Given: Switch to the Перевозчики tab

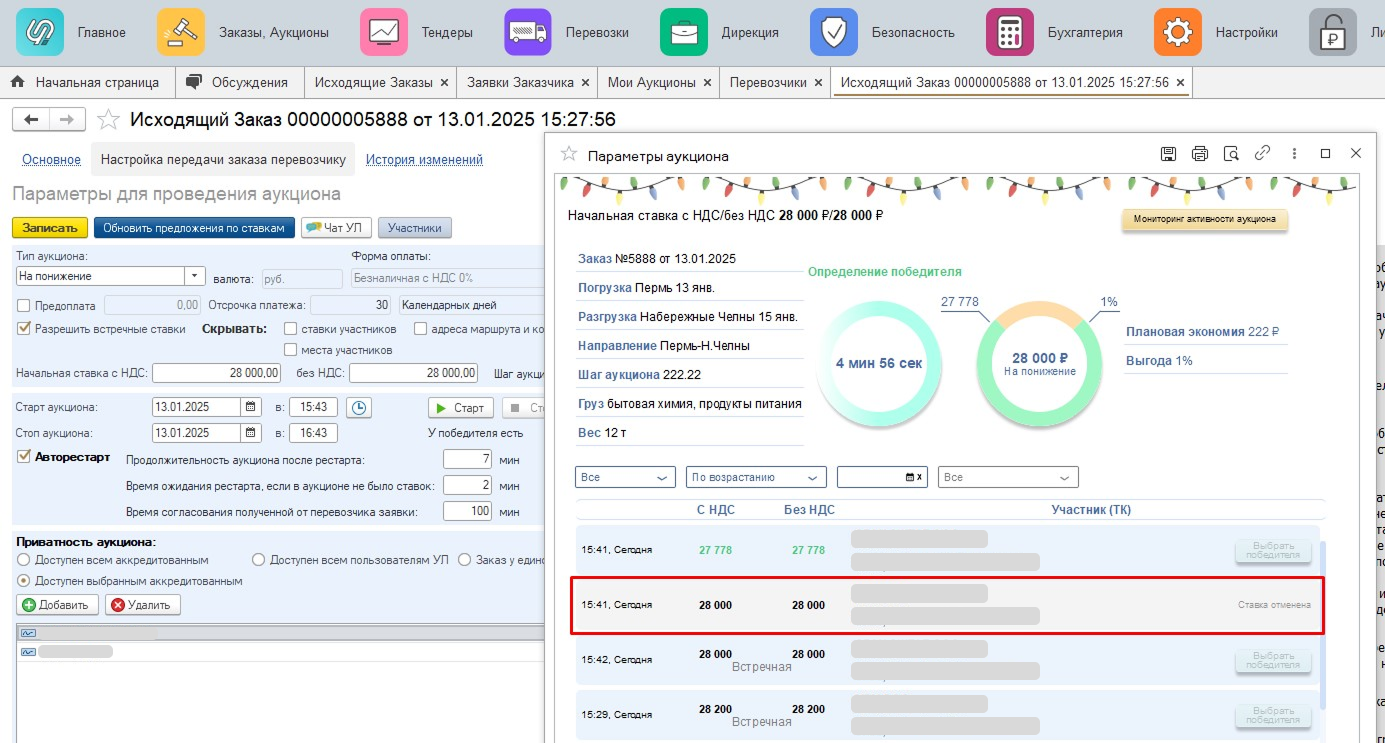Looking at the screenshot, I should (x=768, y=83).
